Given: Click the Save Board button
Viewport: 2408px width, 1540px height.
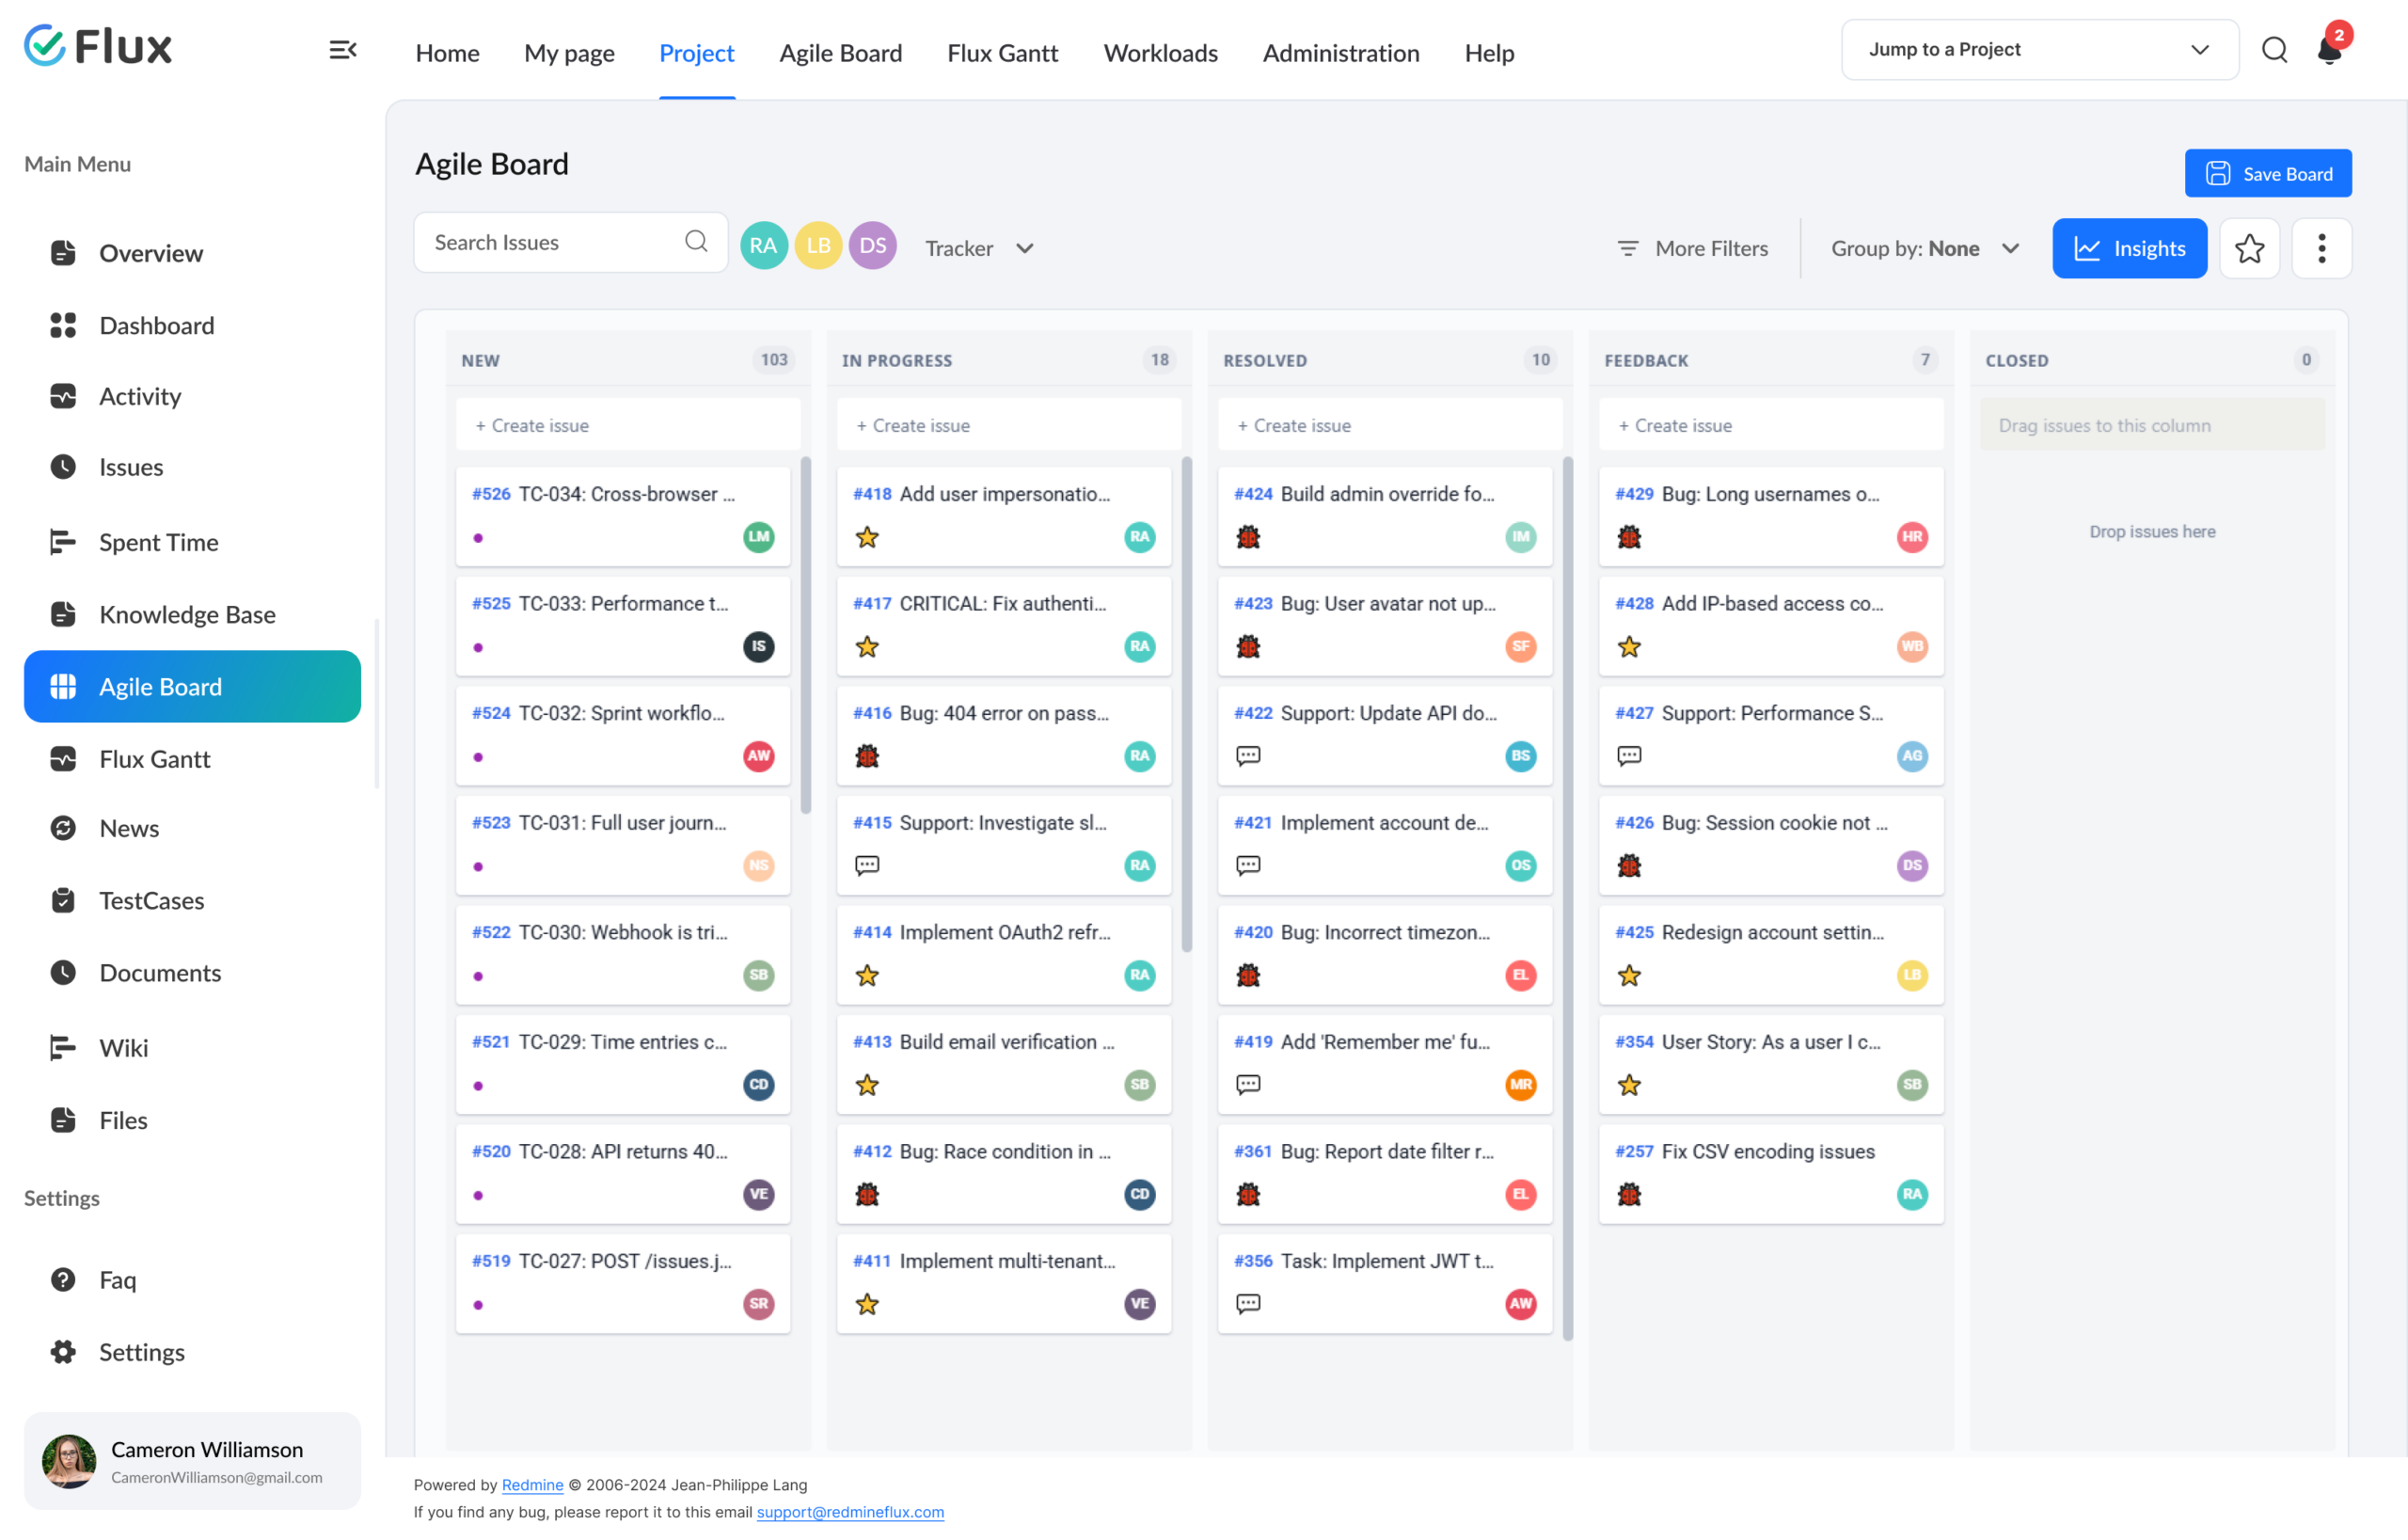Looking at the screenshot, I should coord(2267,174).
